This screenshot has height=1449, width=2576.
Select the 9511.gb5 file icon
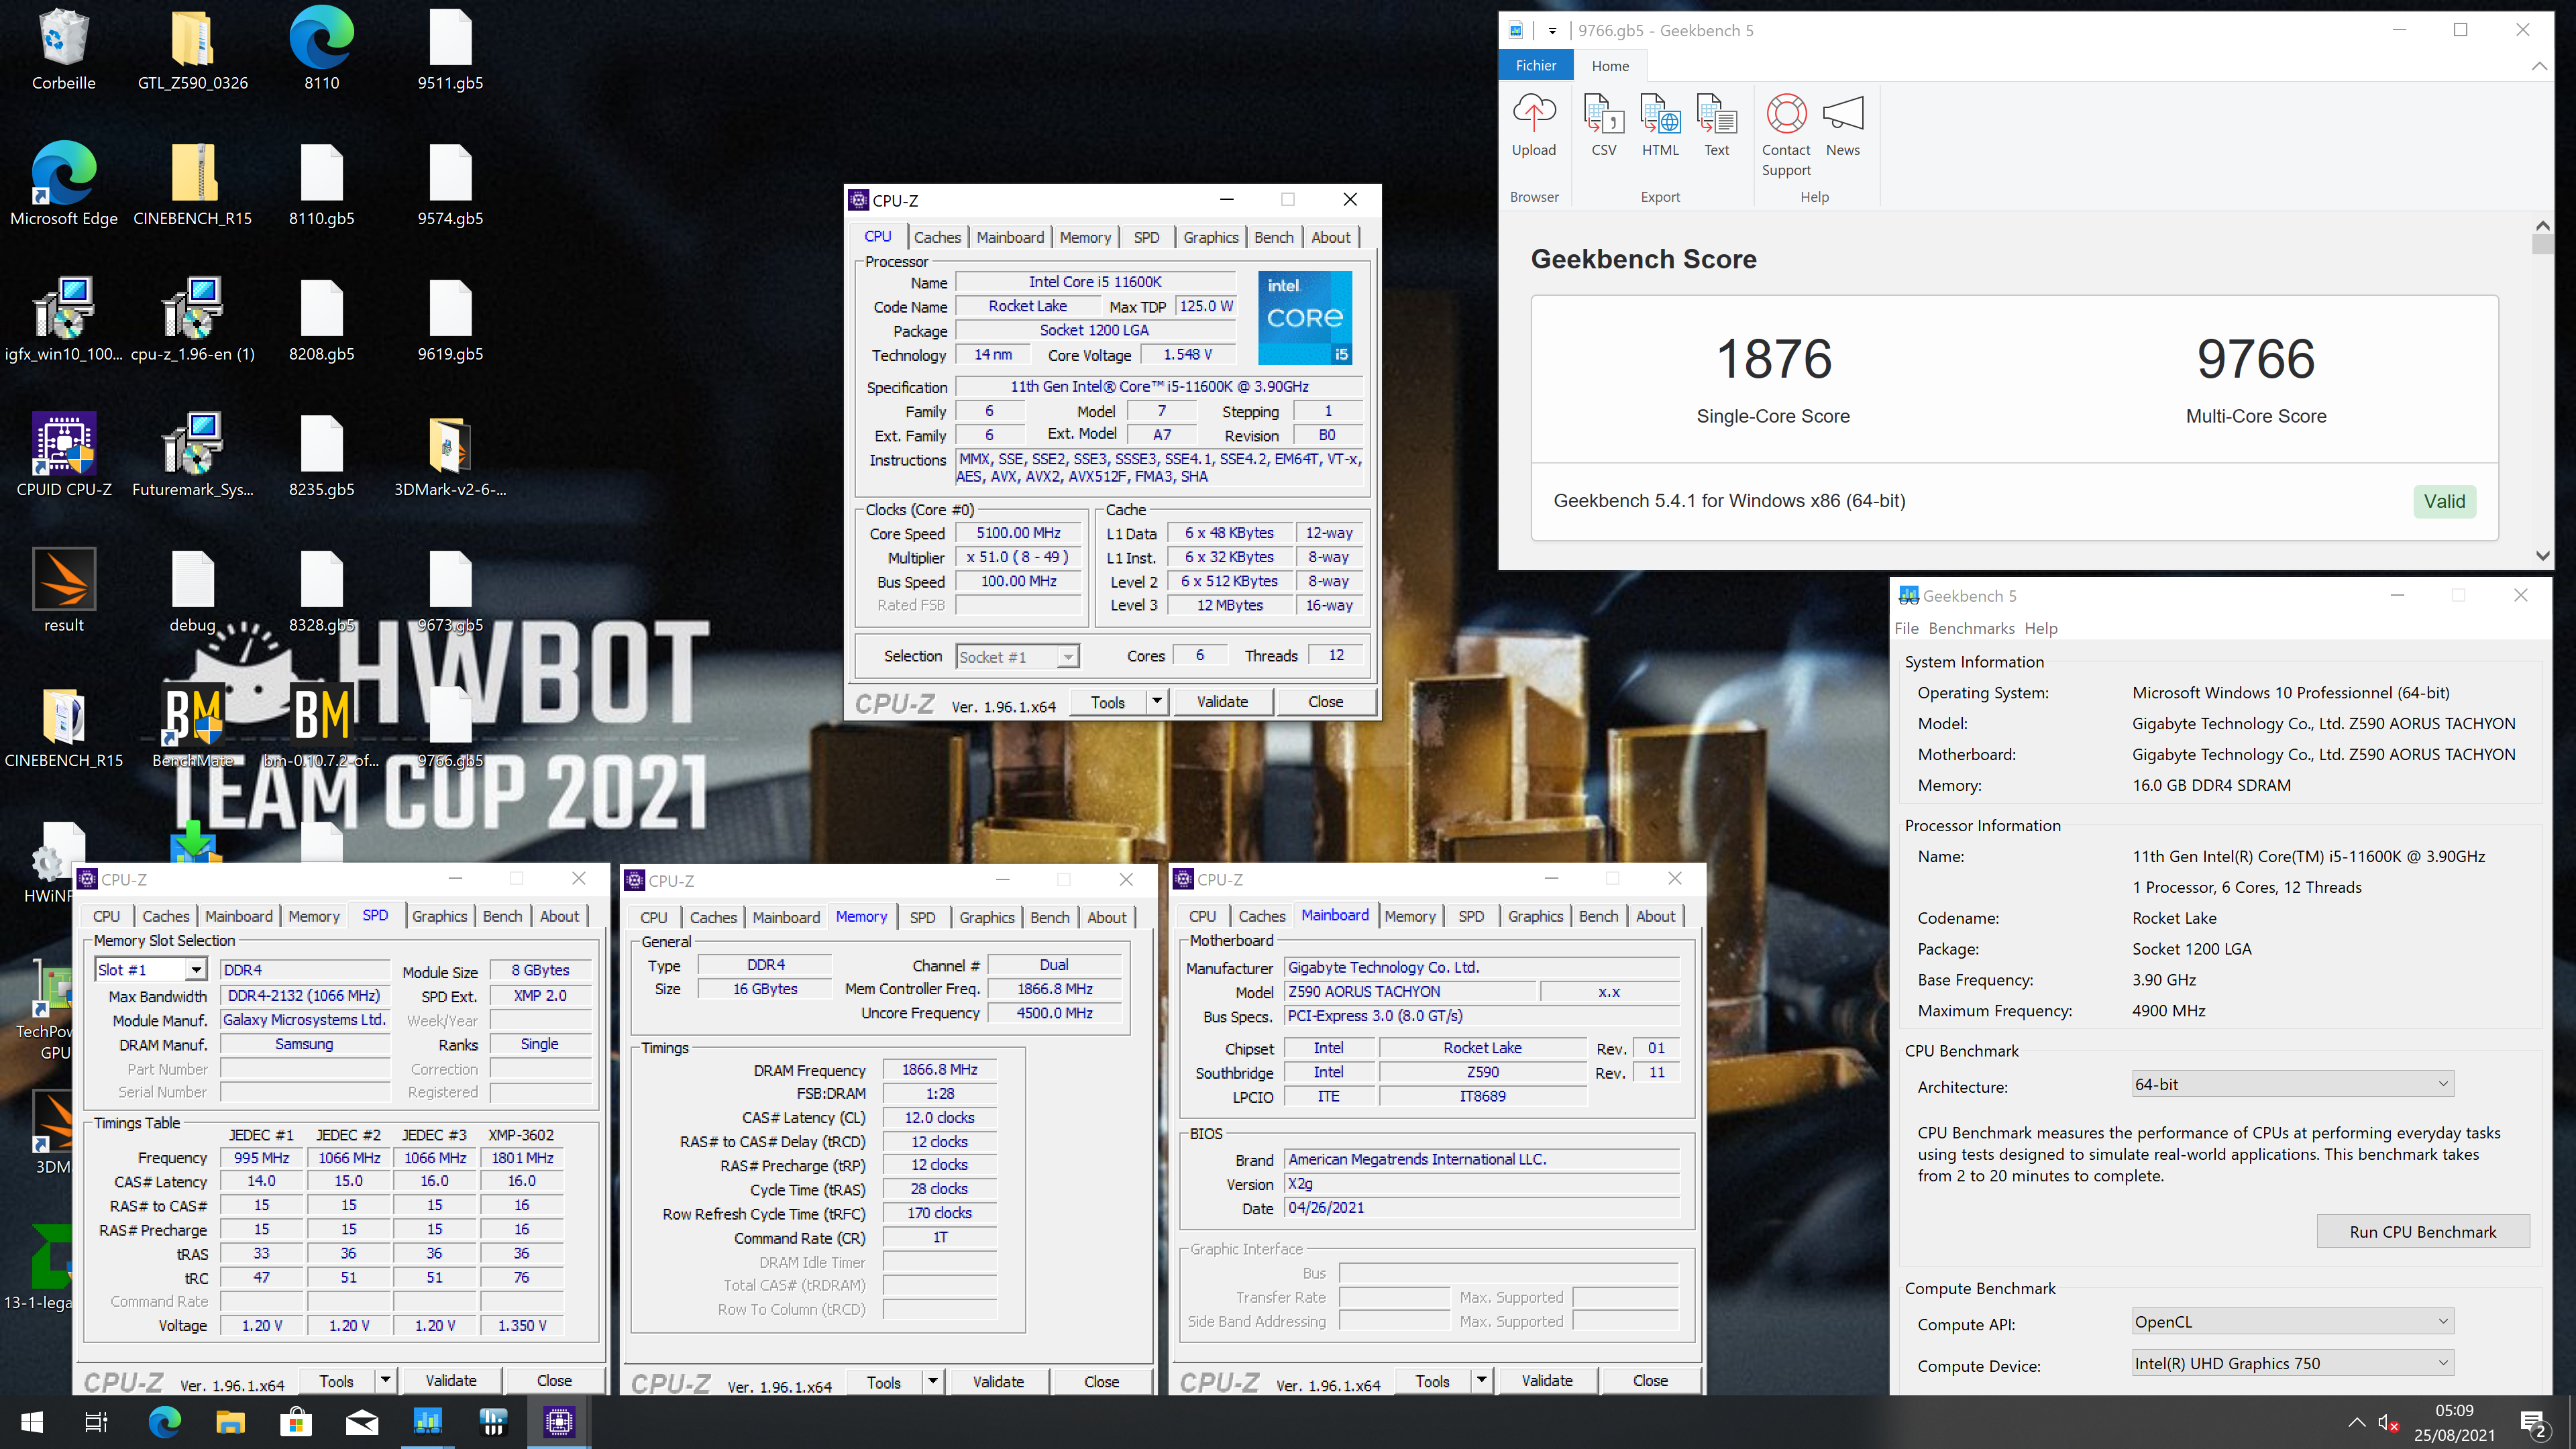[450, 49]
